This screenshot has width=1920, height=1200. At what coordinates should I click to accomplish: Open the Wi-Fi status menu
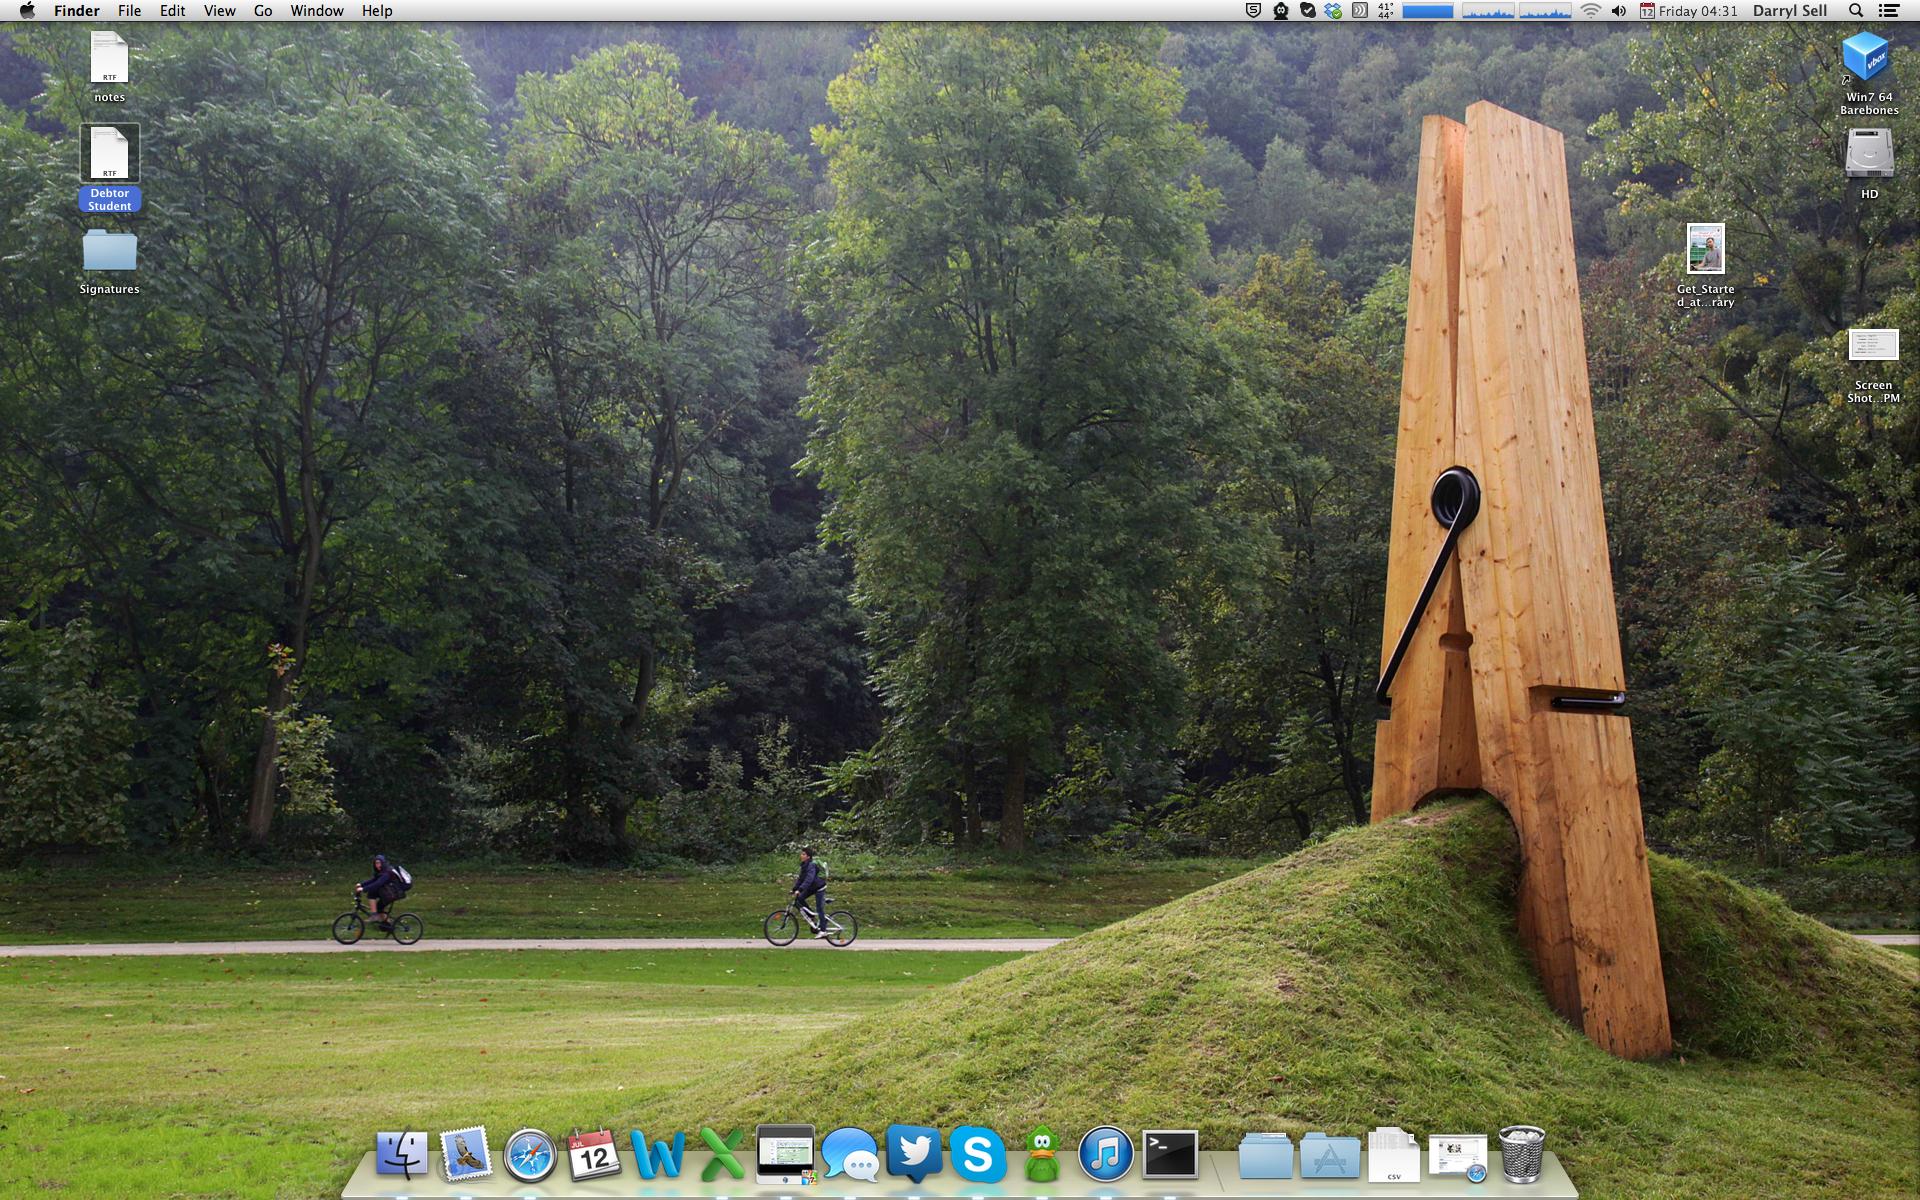coord(1590,11)
